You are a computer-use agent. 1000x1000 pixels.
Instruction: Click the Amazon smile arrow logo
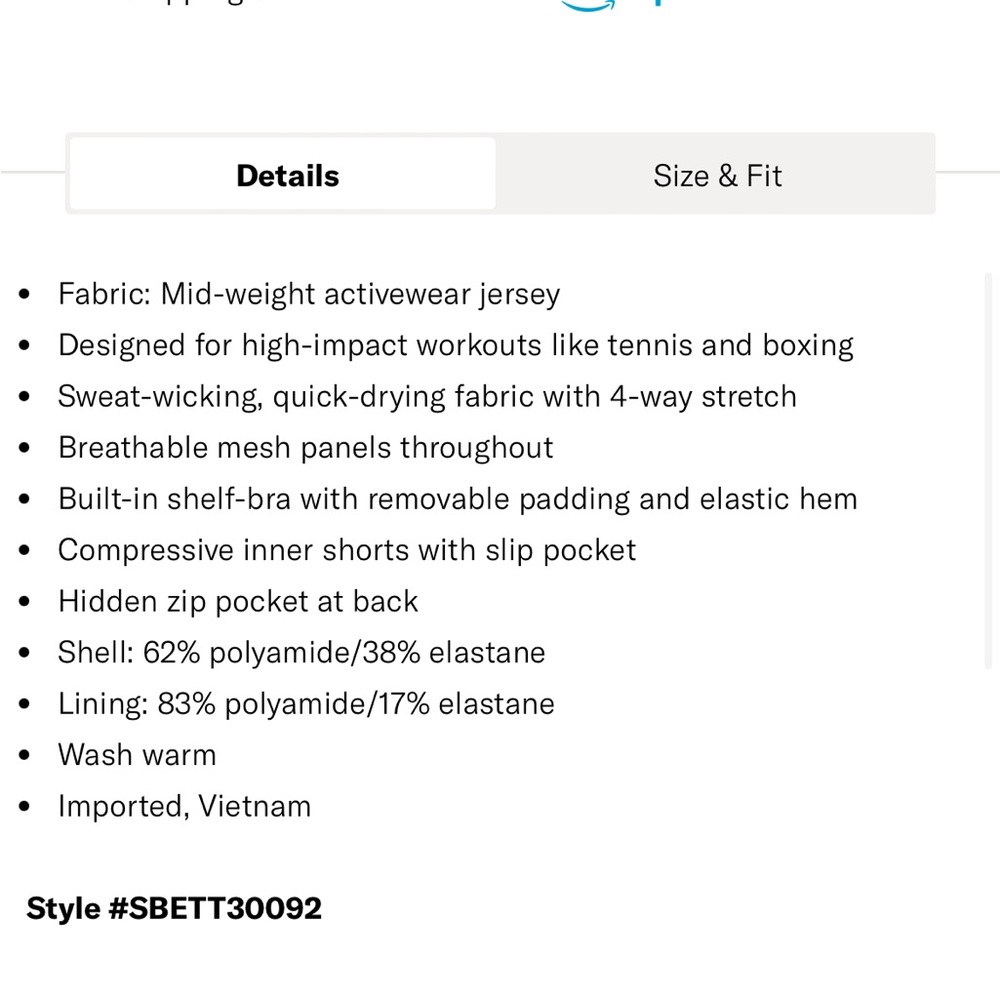pyautogui.click(x=587, y=6)
